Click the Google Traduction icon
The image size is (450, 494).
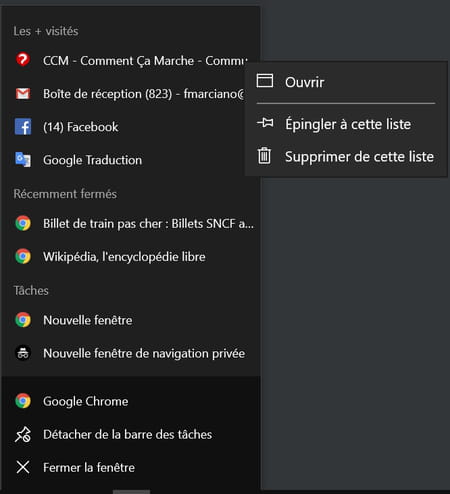point(23,160)
